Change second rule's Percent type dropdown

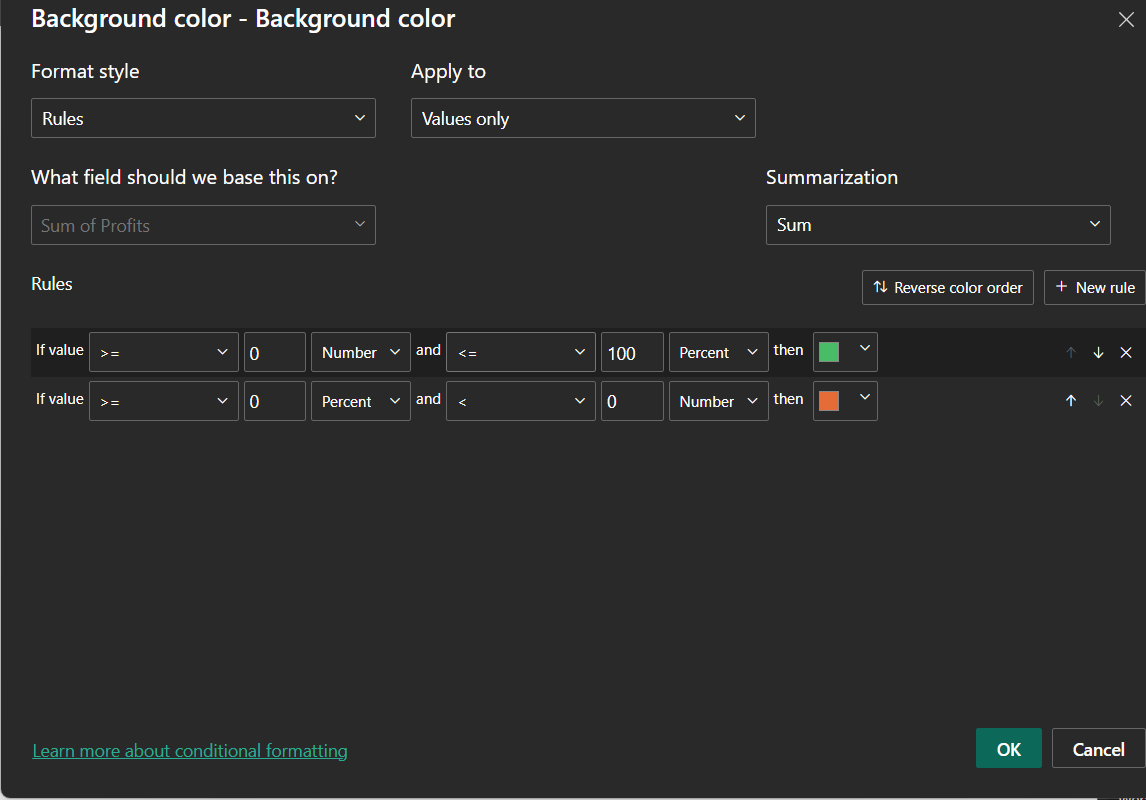click(x=360, y=401)
